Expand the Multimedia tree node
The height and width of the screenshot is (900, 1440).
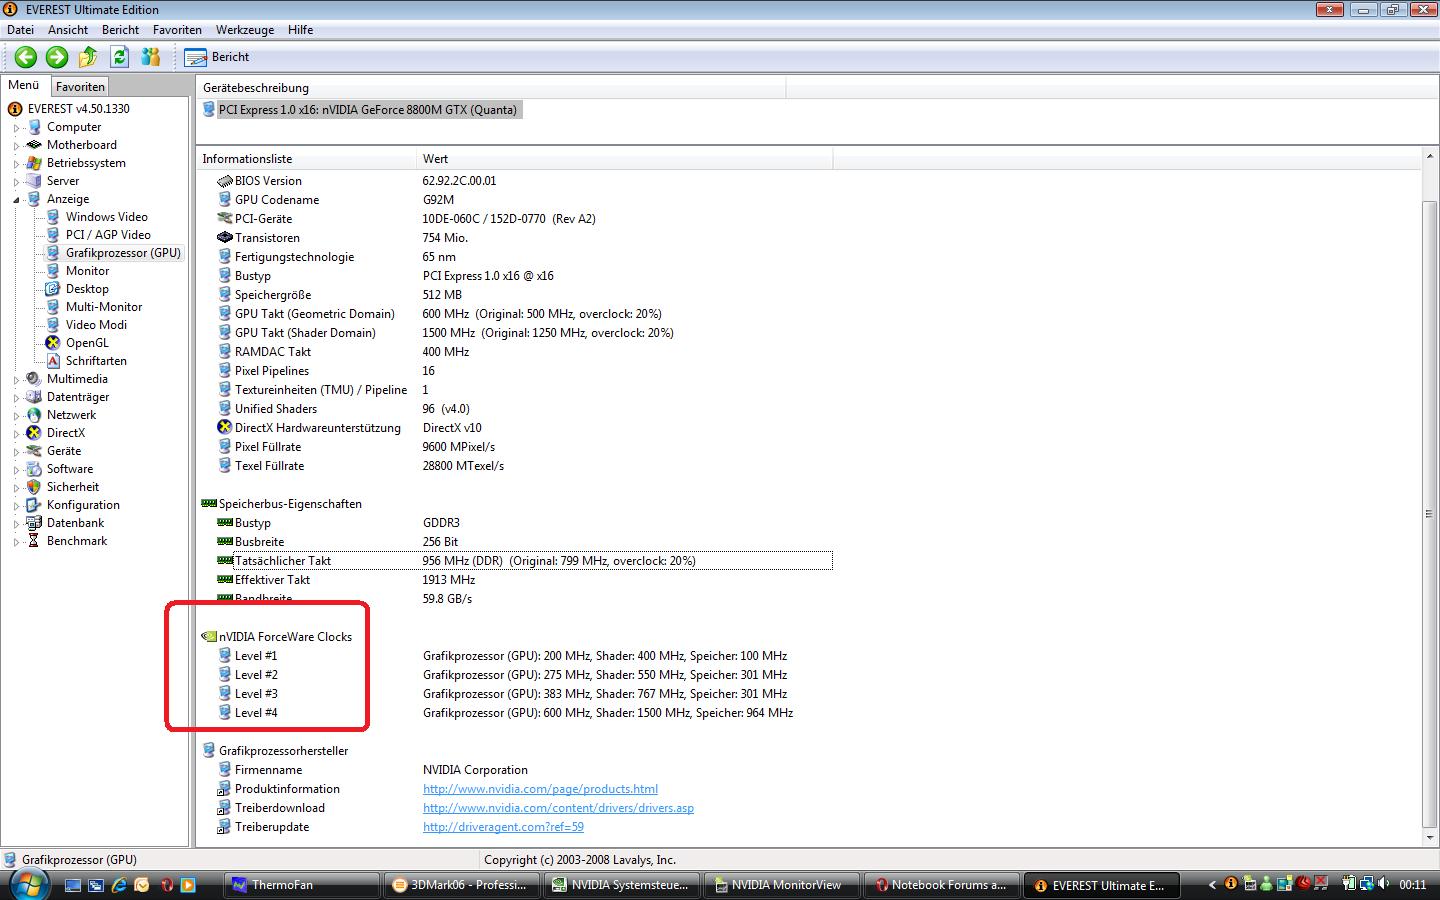[16, 380]
